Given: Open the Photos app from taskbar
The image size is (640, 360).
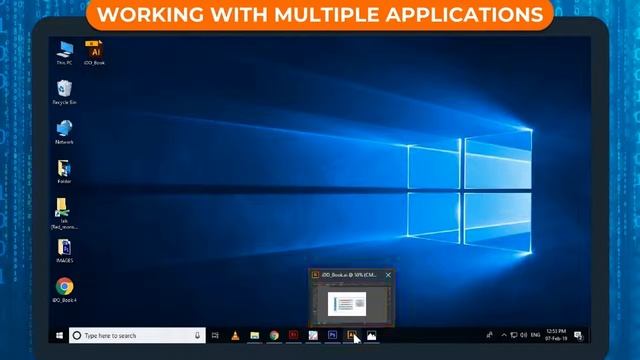Looking at the screenshot, I should point(371,336).
